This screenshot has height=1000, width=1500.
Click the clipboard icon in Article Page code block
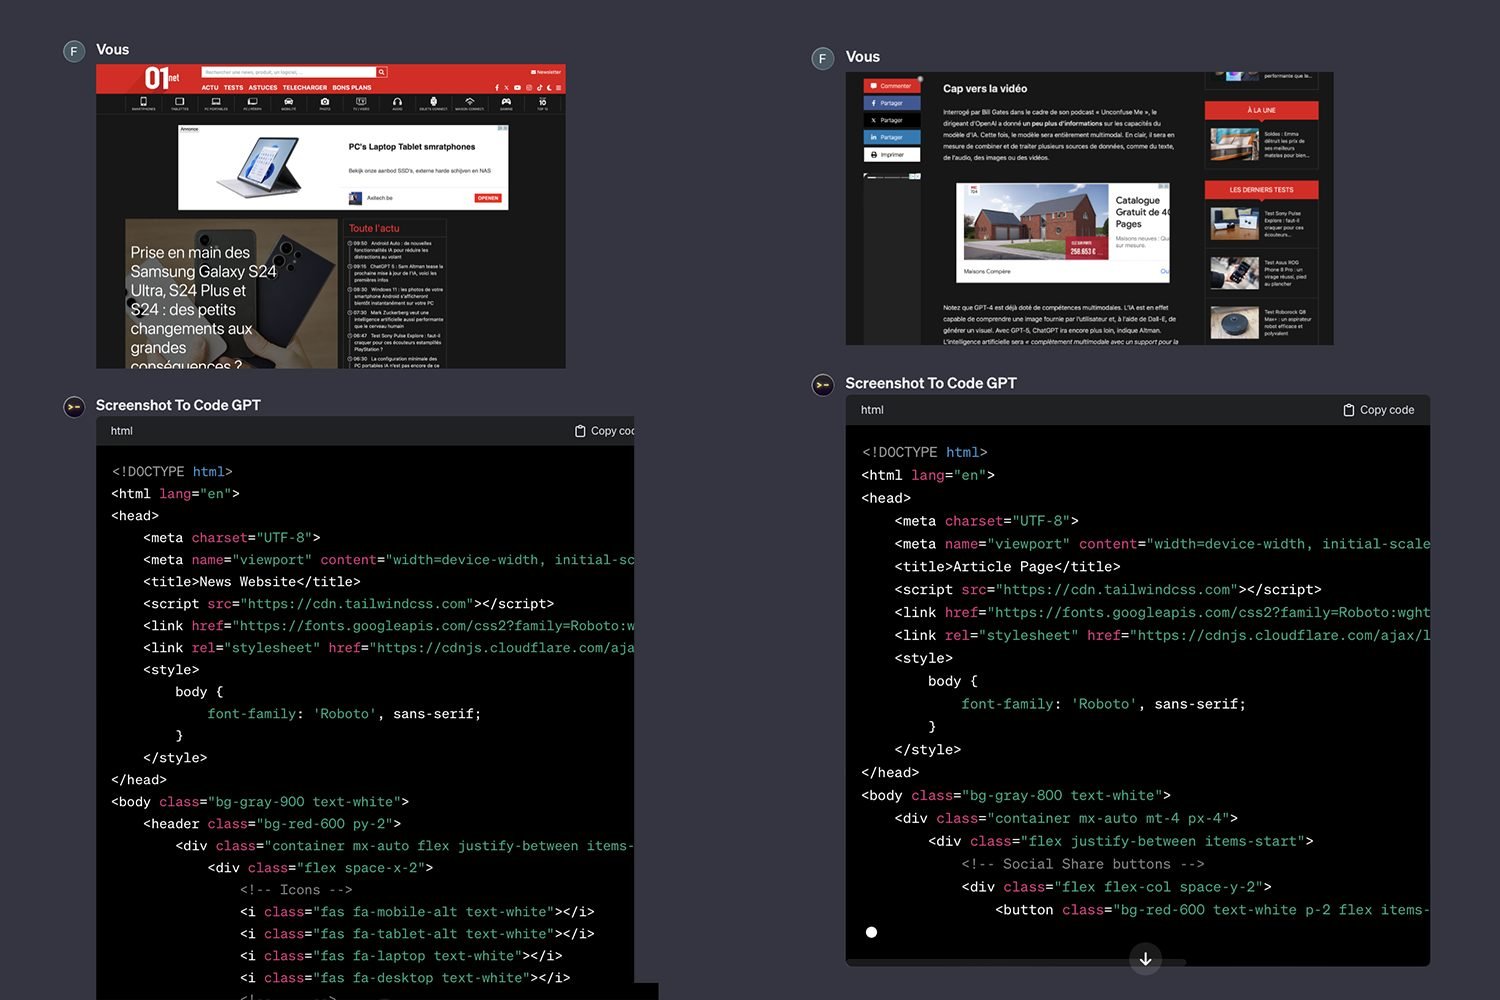(x=1349, y=410)
